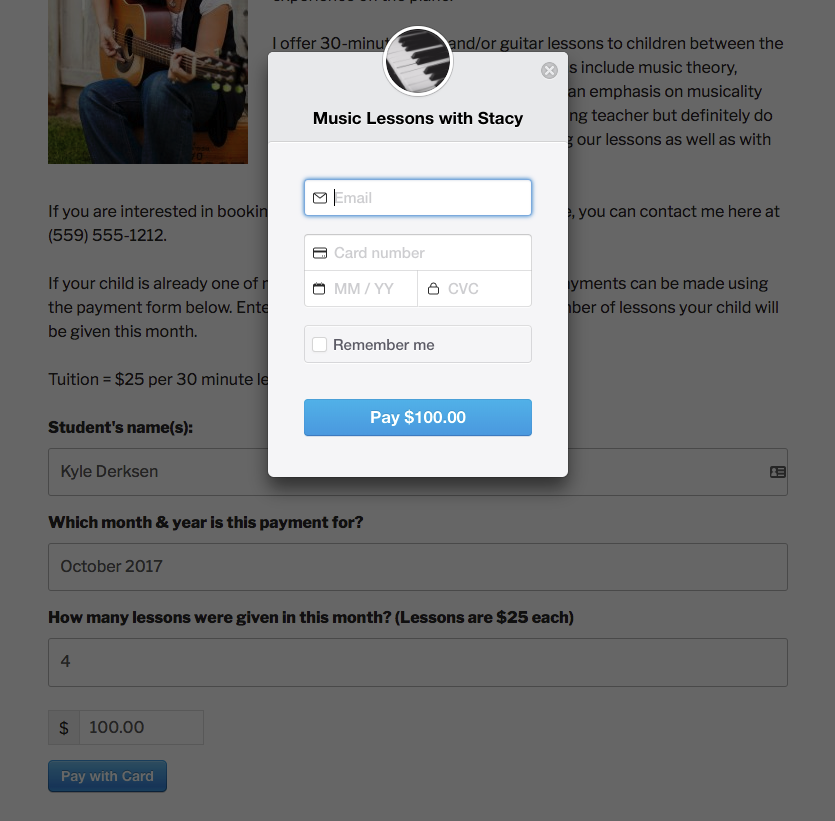
Task: Click the contact card icon in name field
Action: [777, 472]
